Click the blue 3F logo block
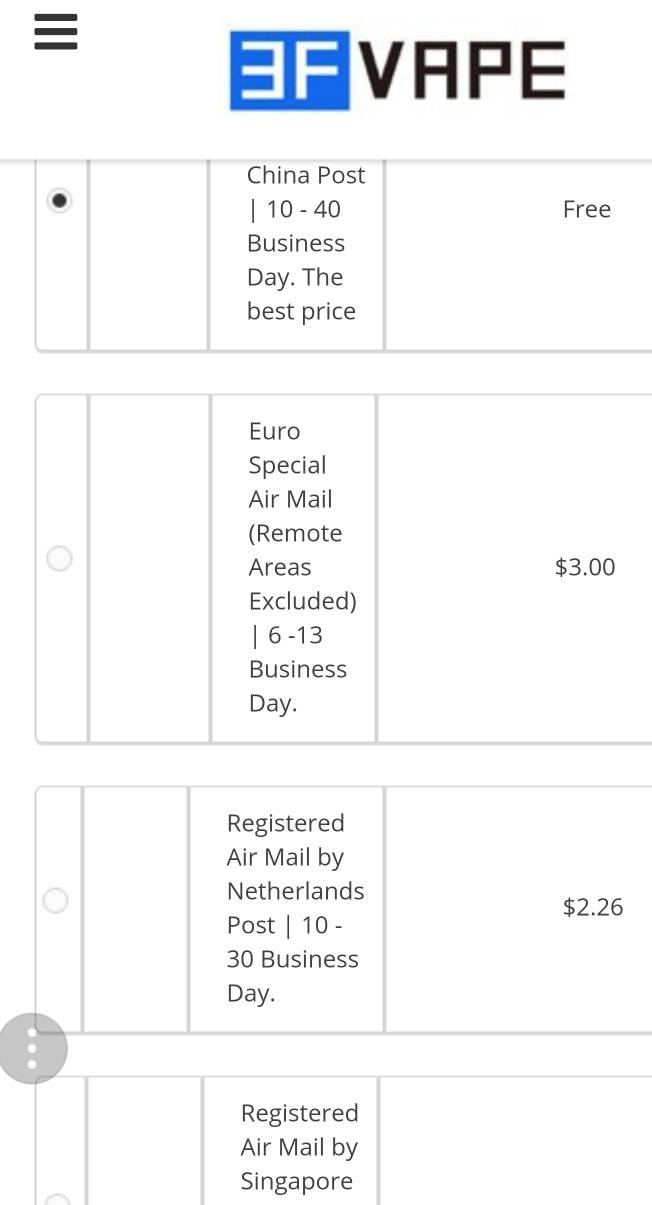 point(289,70)
